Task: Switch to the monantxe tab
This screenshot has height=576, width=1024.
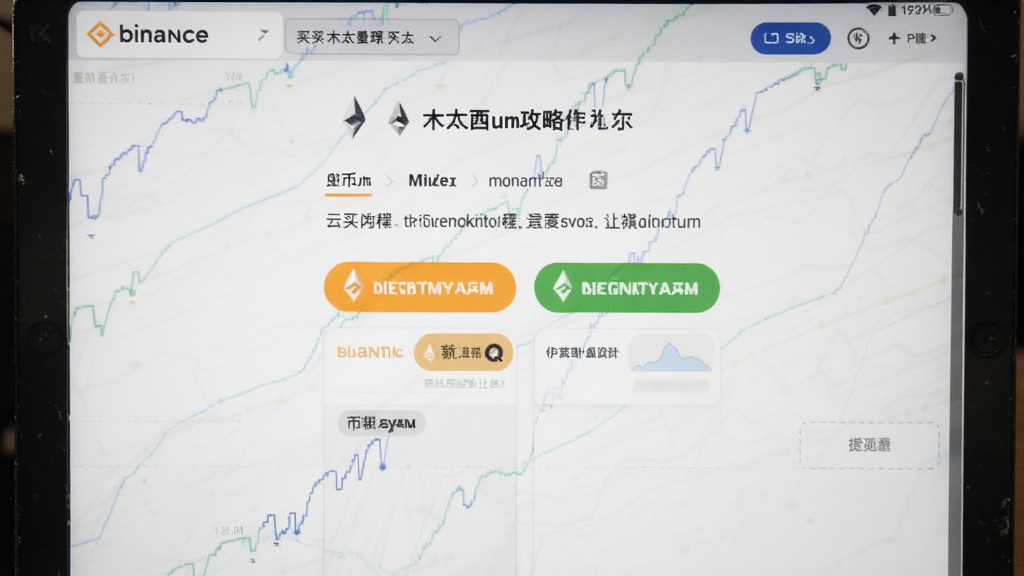Action: point(525,181)
